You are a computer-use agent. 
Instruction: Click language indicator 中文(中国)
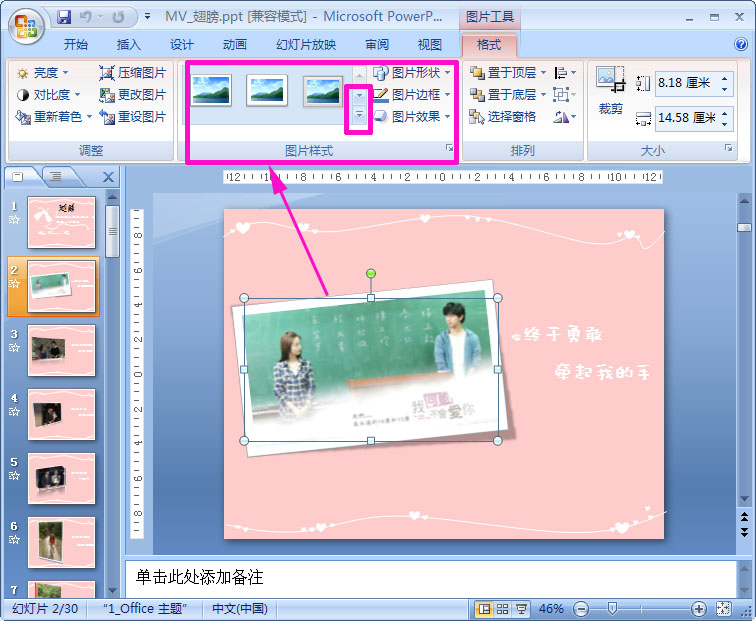[240, 609]
